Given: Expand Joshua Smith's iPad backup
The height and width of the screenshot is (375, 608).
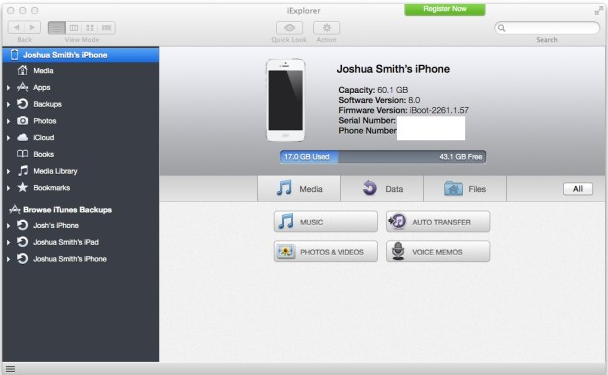Looking at the screenshot, I should (x=8, y=242).
